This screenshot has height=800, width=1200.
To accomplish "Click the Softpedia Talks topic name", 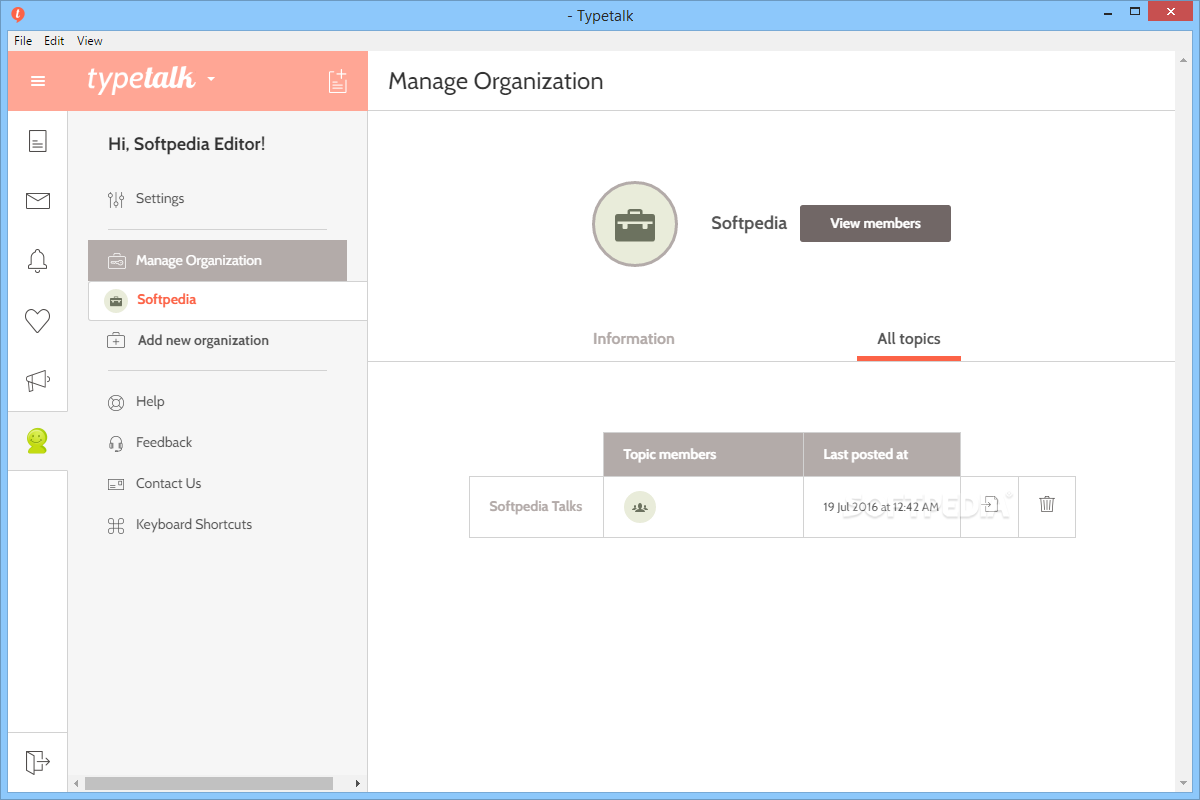I will pyautogui.click(x=536, y=506).
